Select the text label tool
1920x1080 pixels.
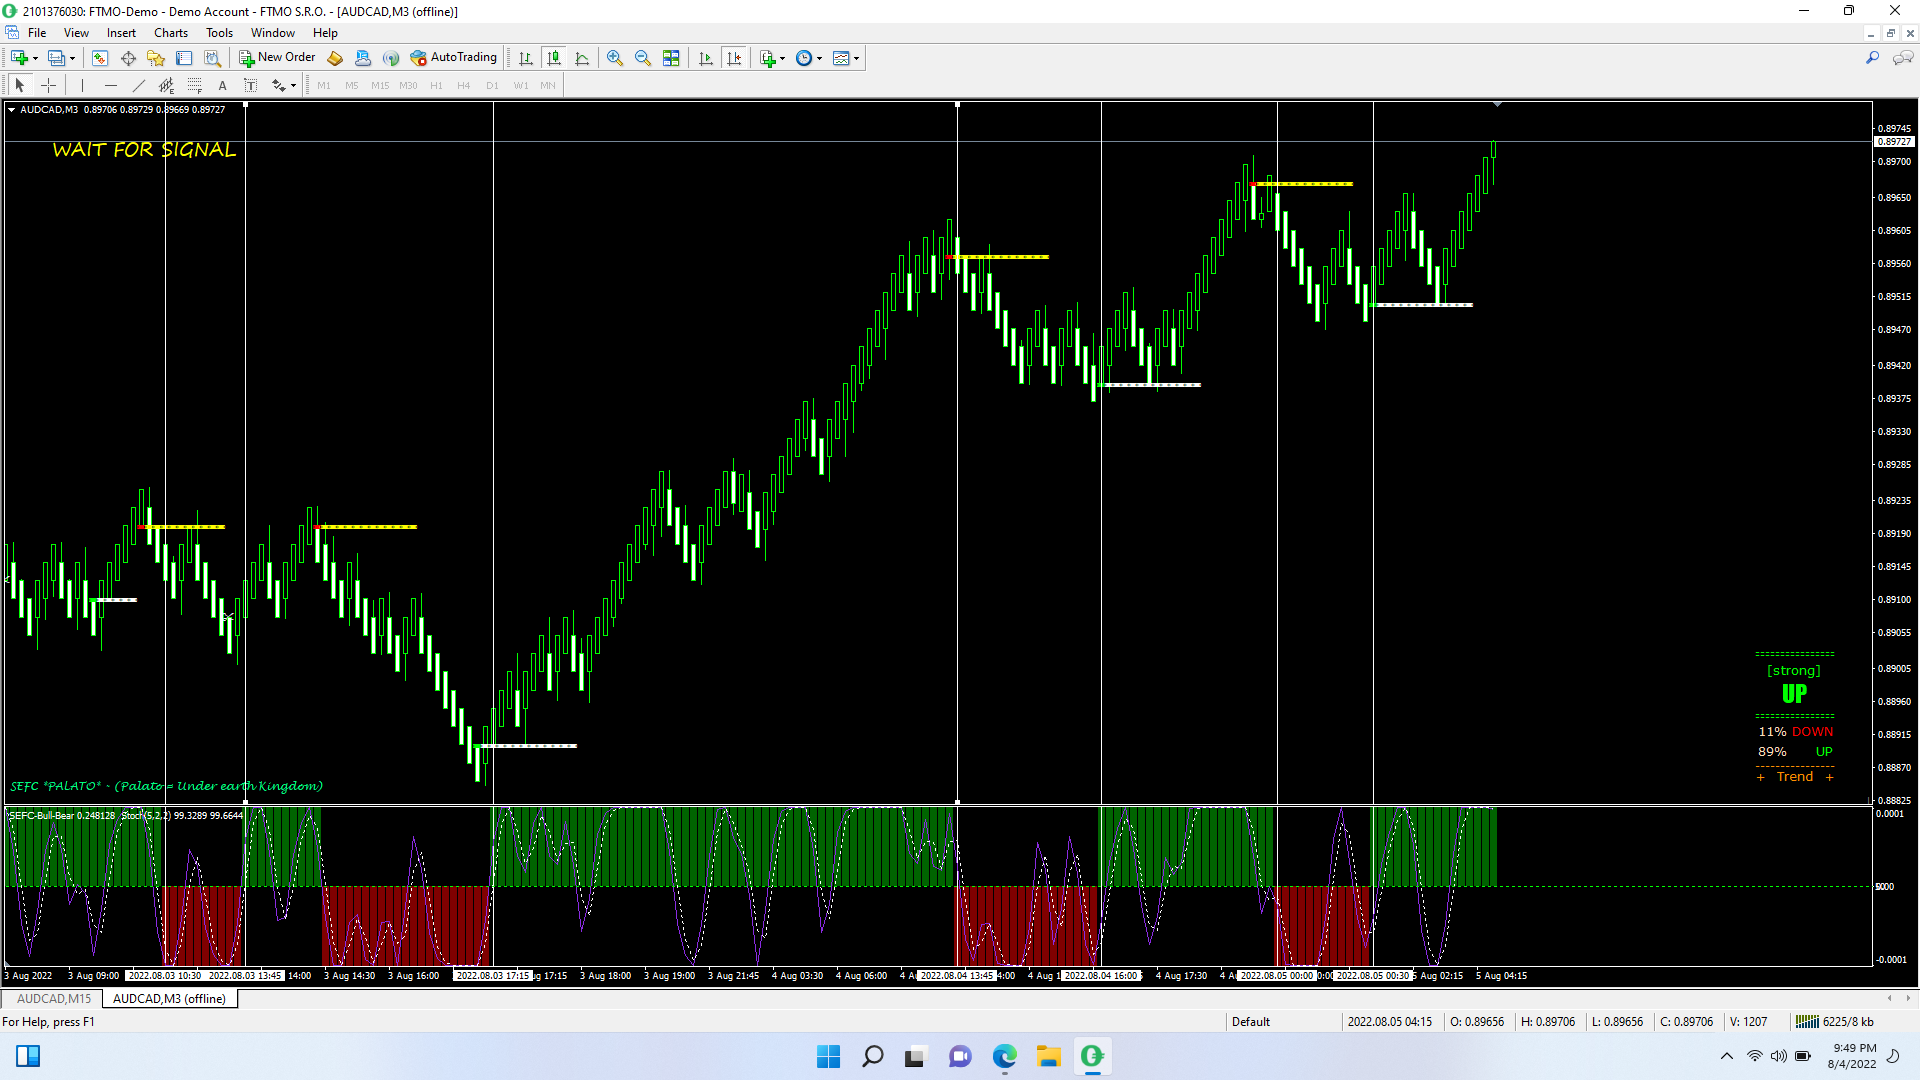[x=223, y=86]
